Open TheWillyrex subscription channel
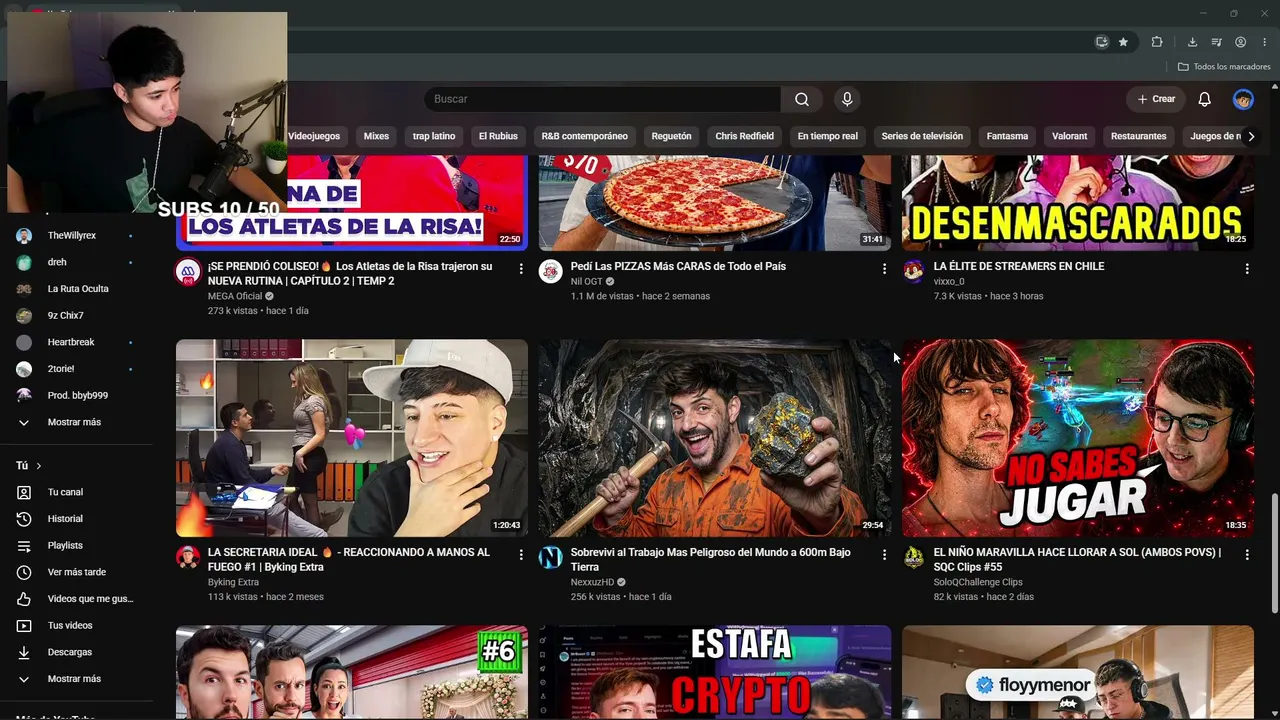Screen dimensions: 1280x720 click(76, 236)
